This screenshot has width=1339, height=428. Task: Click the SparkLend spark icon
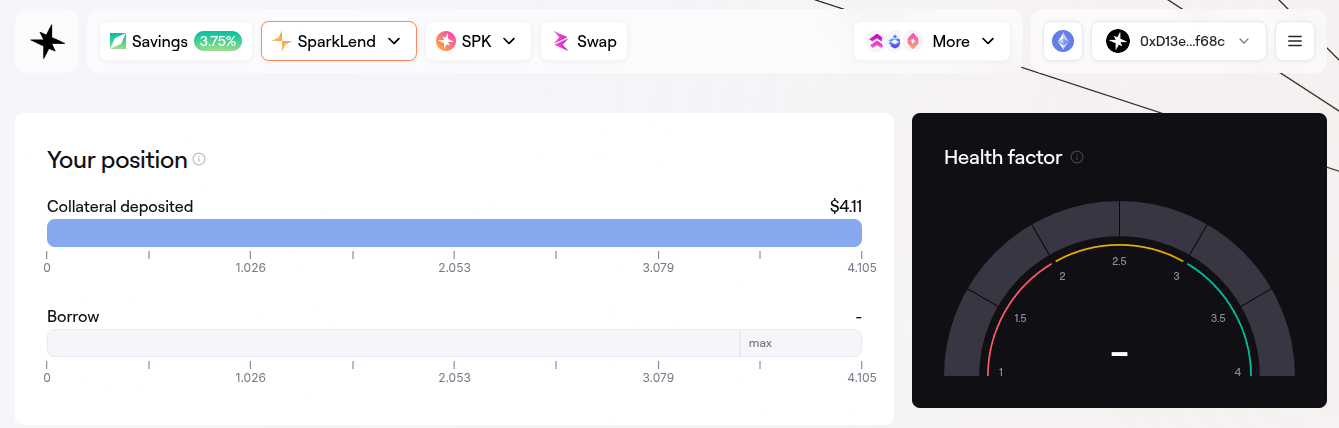tap(282, 41)
